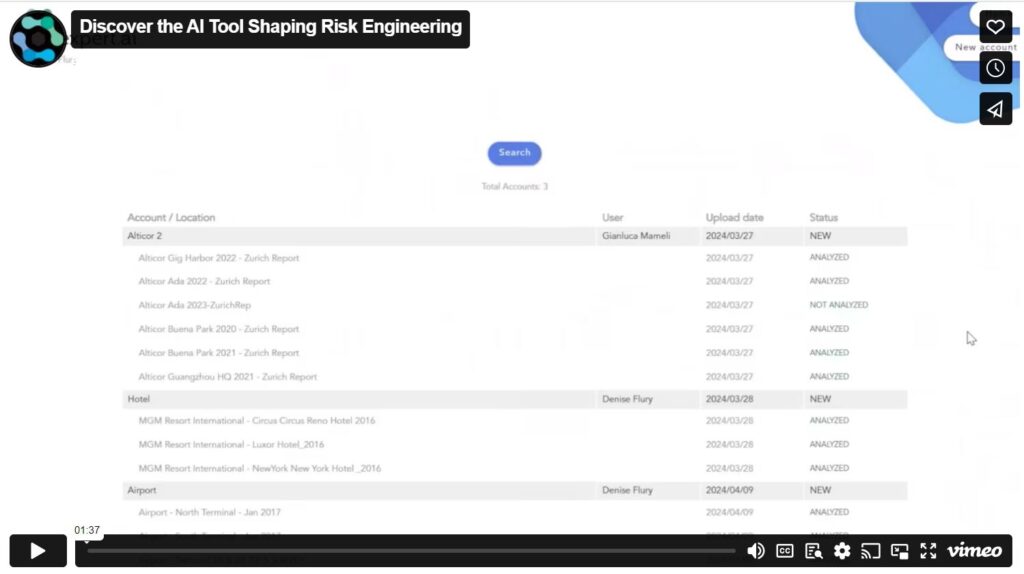Seek on the video progress bar

[411, 551]
